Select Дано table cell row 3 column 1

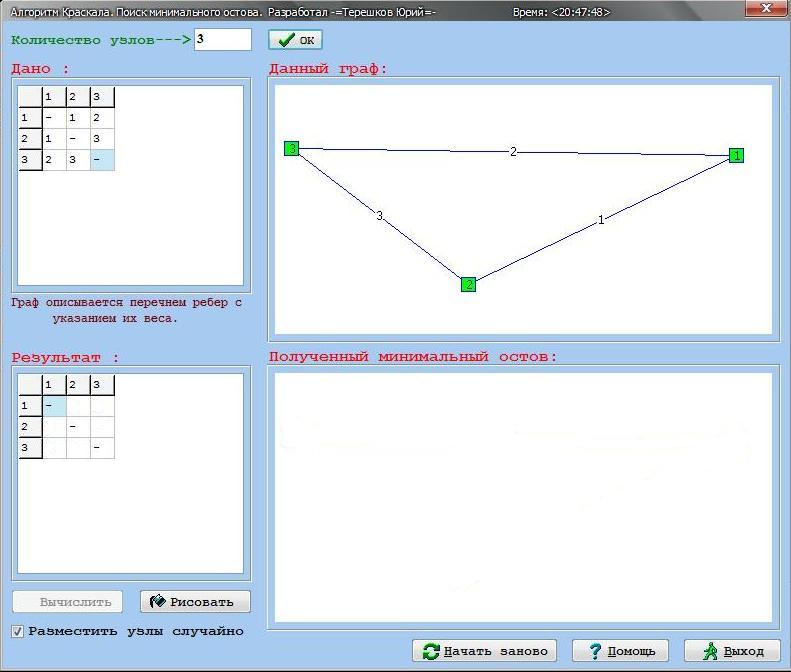(54, 160)
